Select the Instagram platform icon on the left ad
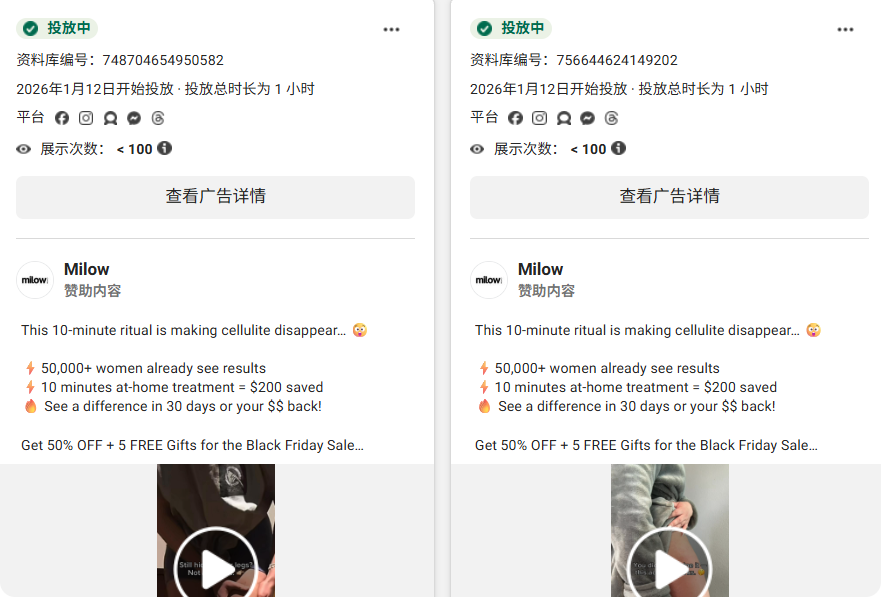Viewport: 881px width, 597px height. click(x=86, y=118)
